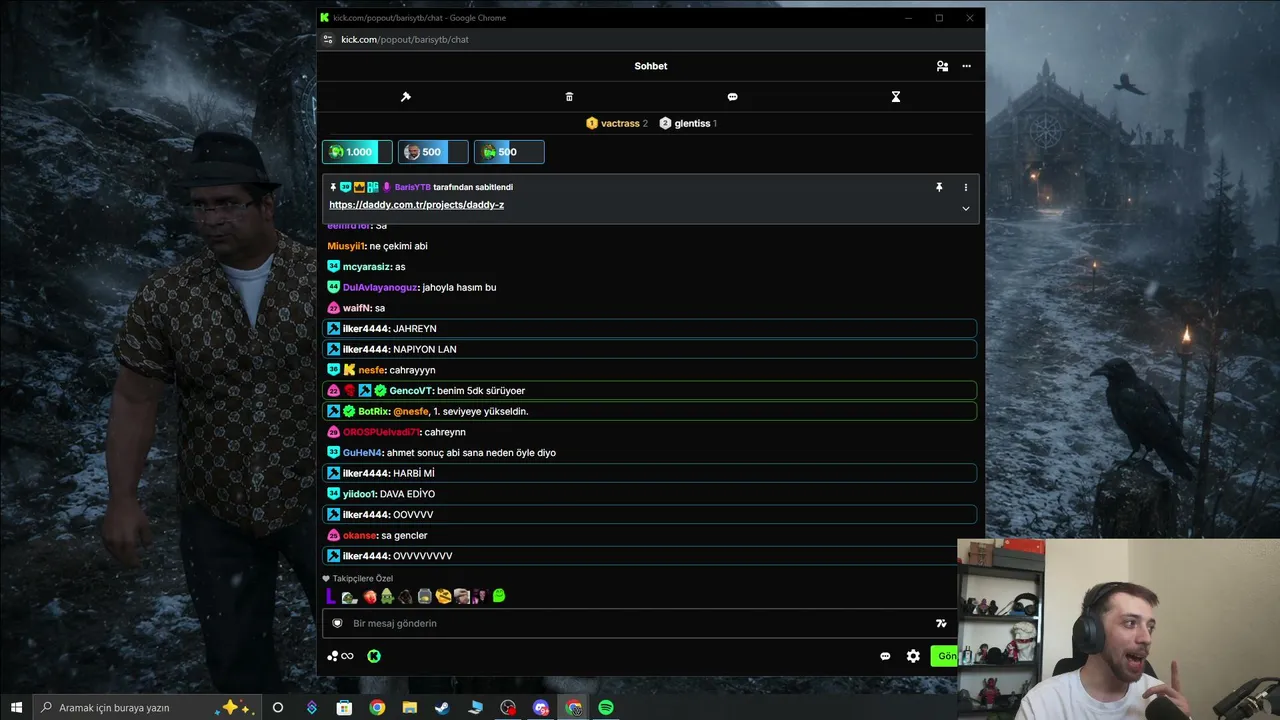This screenshot has width=1280, height=720.
Task: Click the 1.000 gift leaderboard badge
Action: click(357, 152)
